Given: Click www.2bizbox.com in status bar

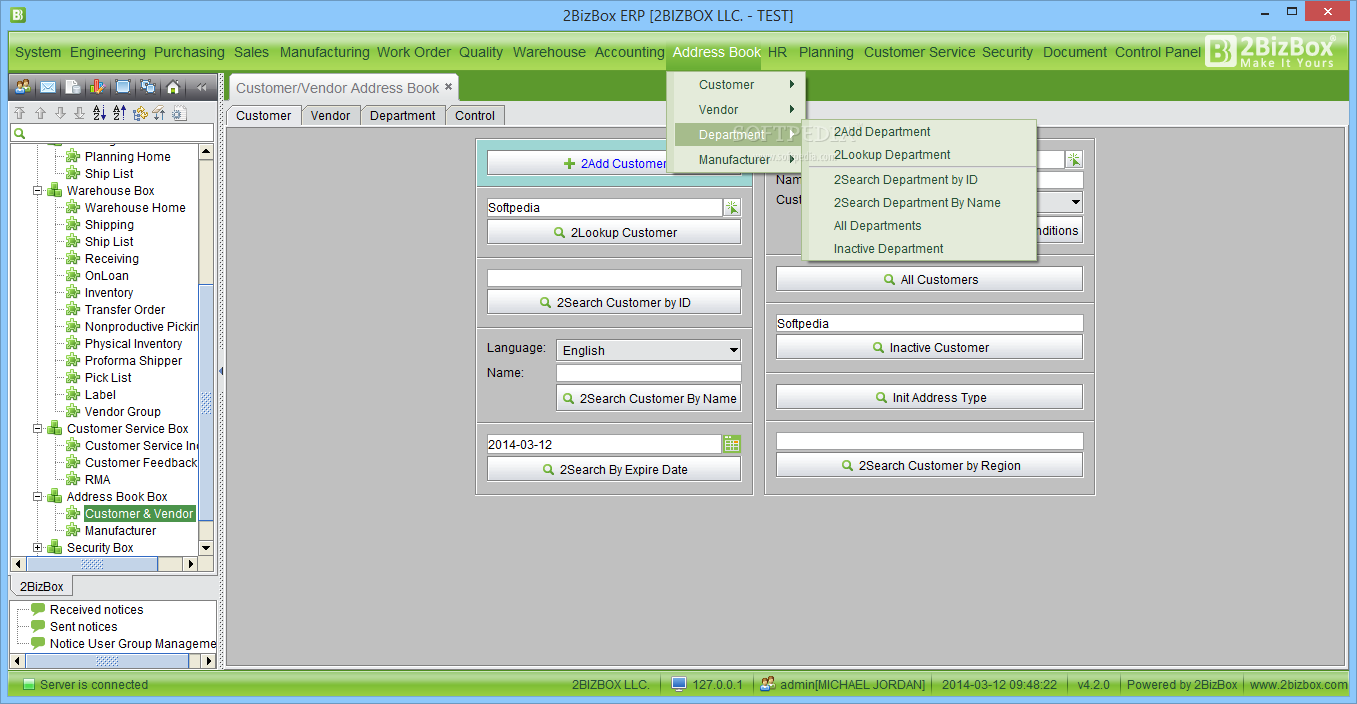Looking at the screenshot, I should click(1298, 685).
